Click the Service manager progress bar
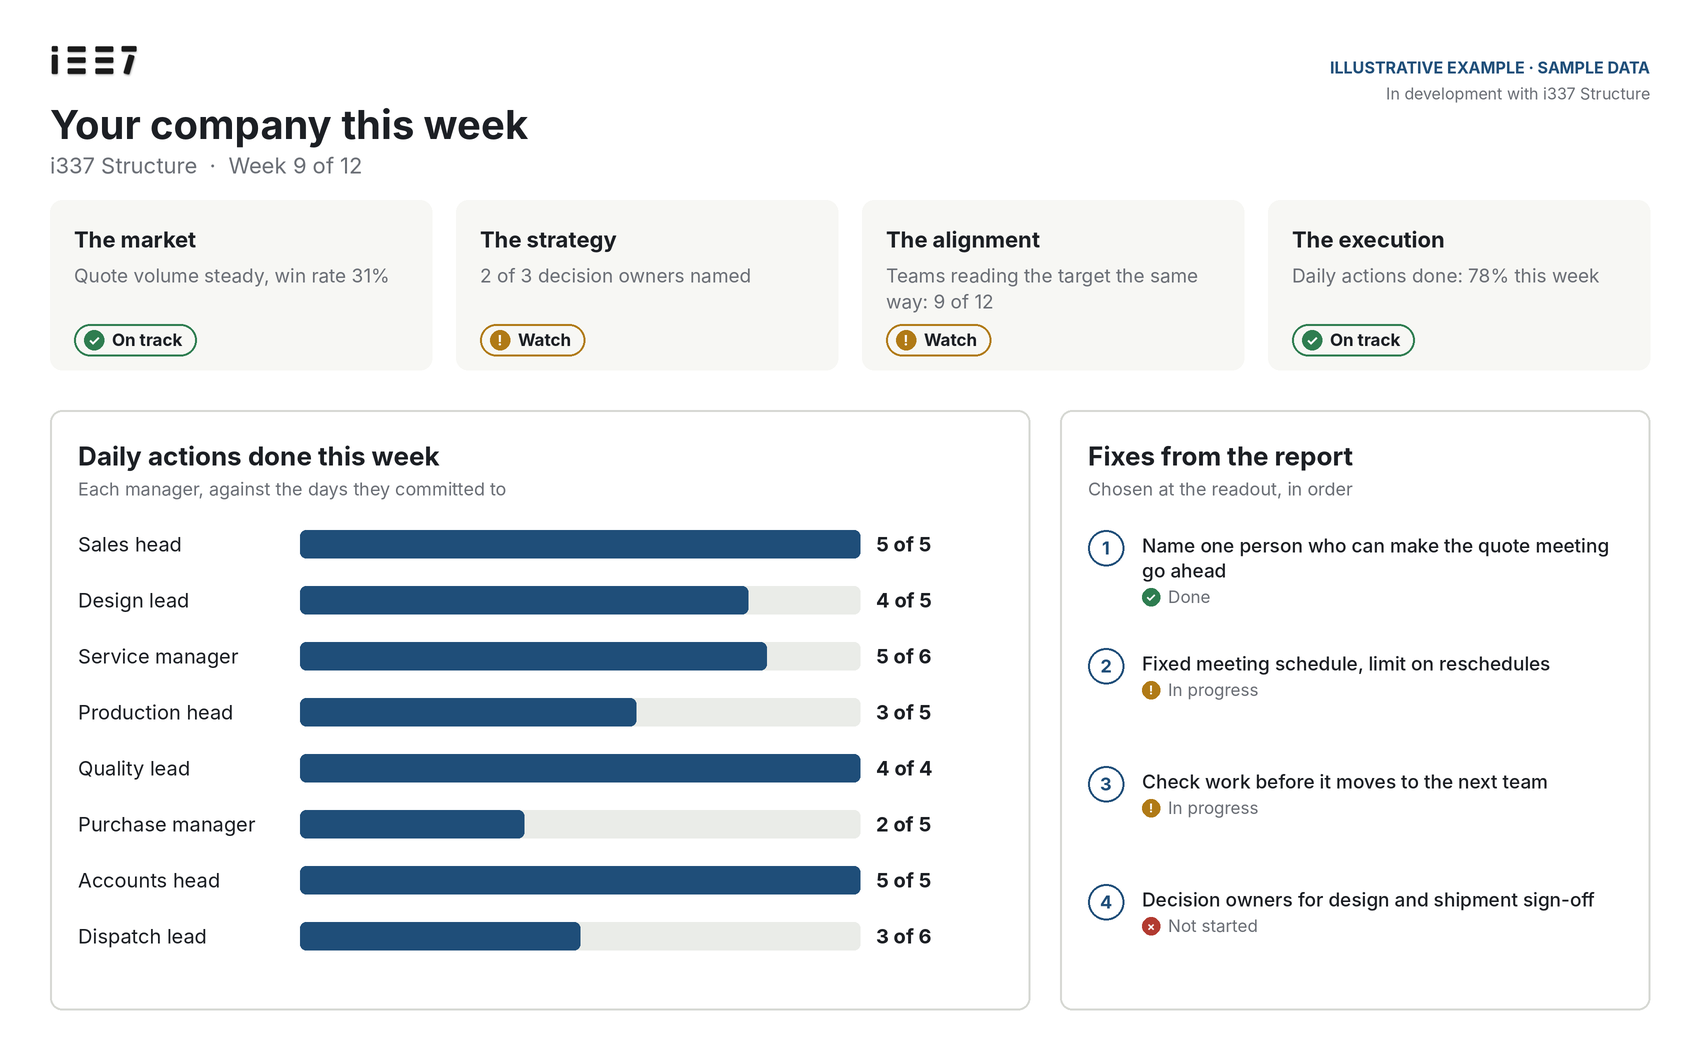Viewport: 1700px width, 1060px height. tap(580, 656)
